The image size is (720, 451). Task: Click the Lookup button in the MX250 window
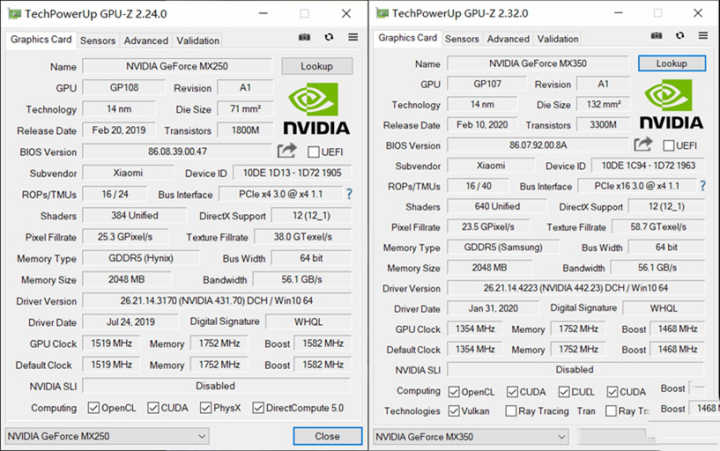coord(317,66)
